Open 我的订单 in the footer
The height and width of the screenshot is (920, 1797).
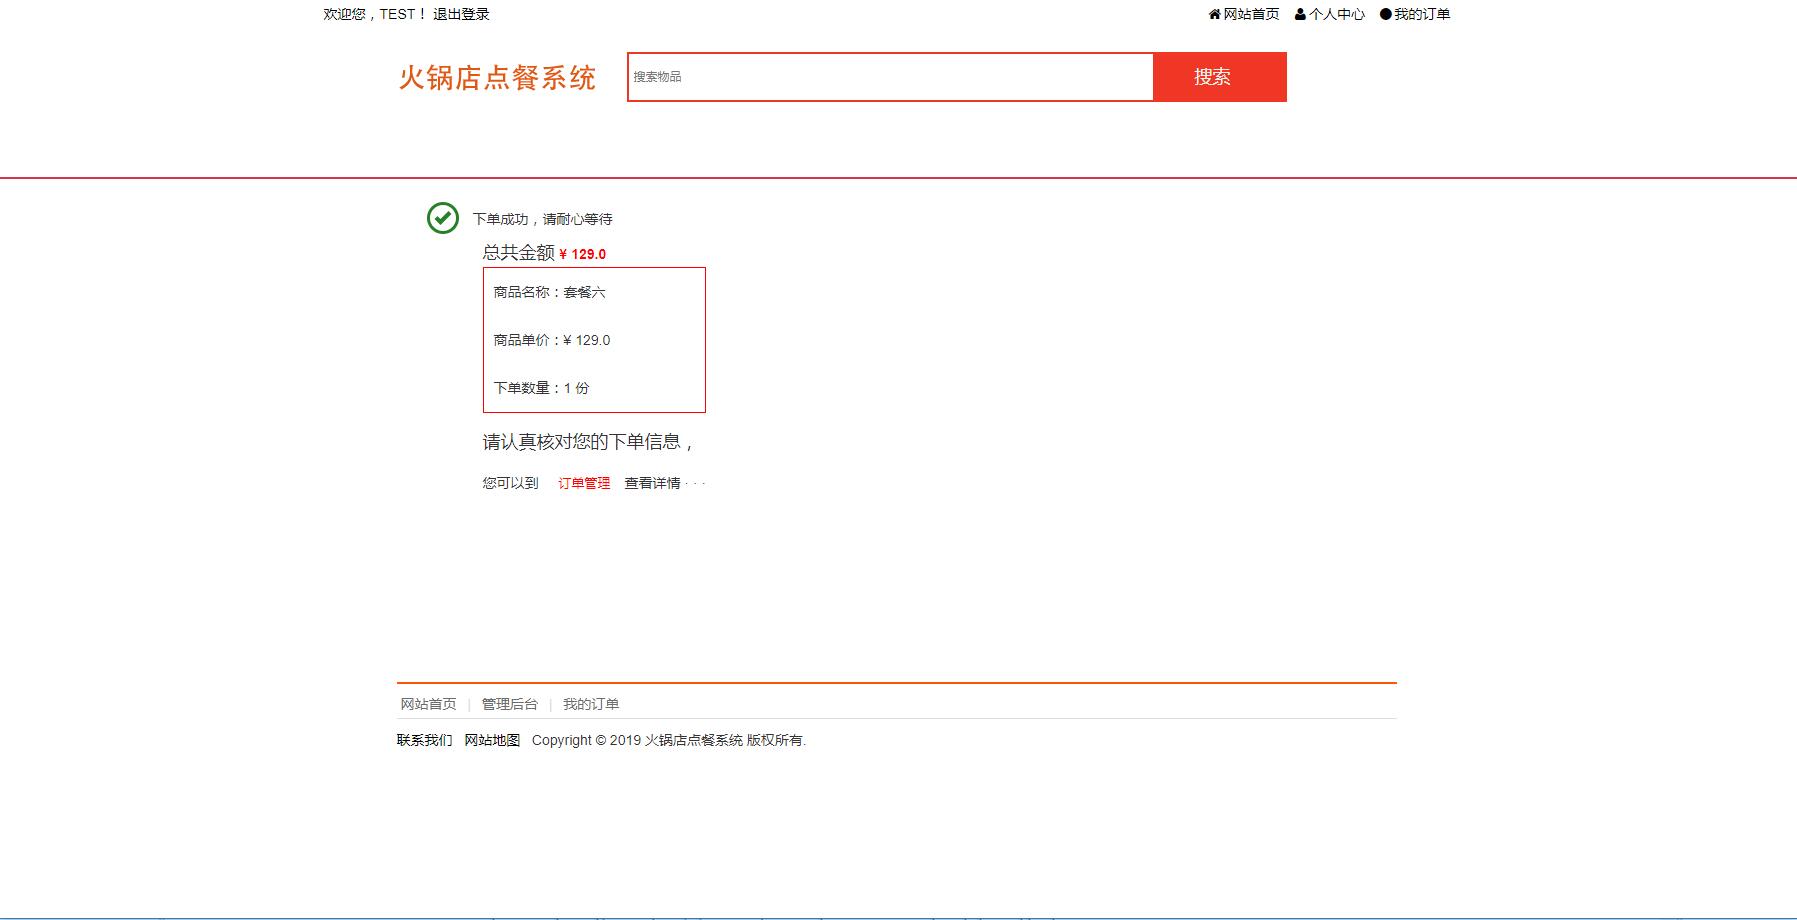coord(591,704)
